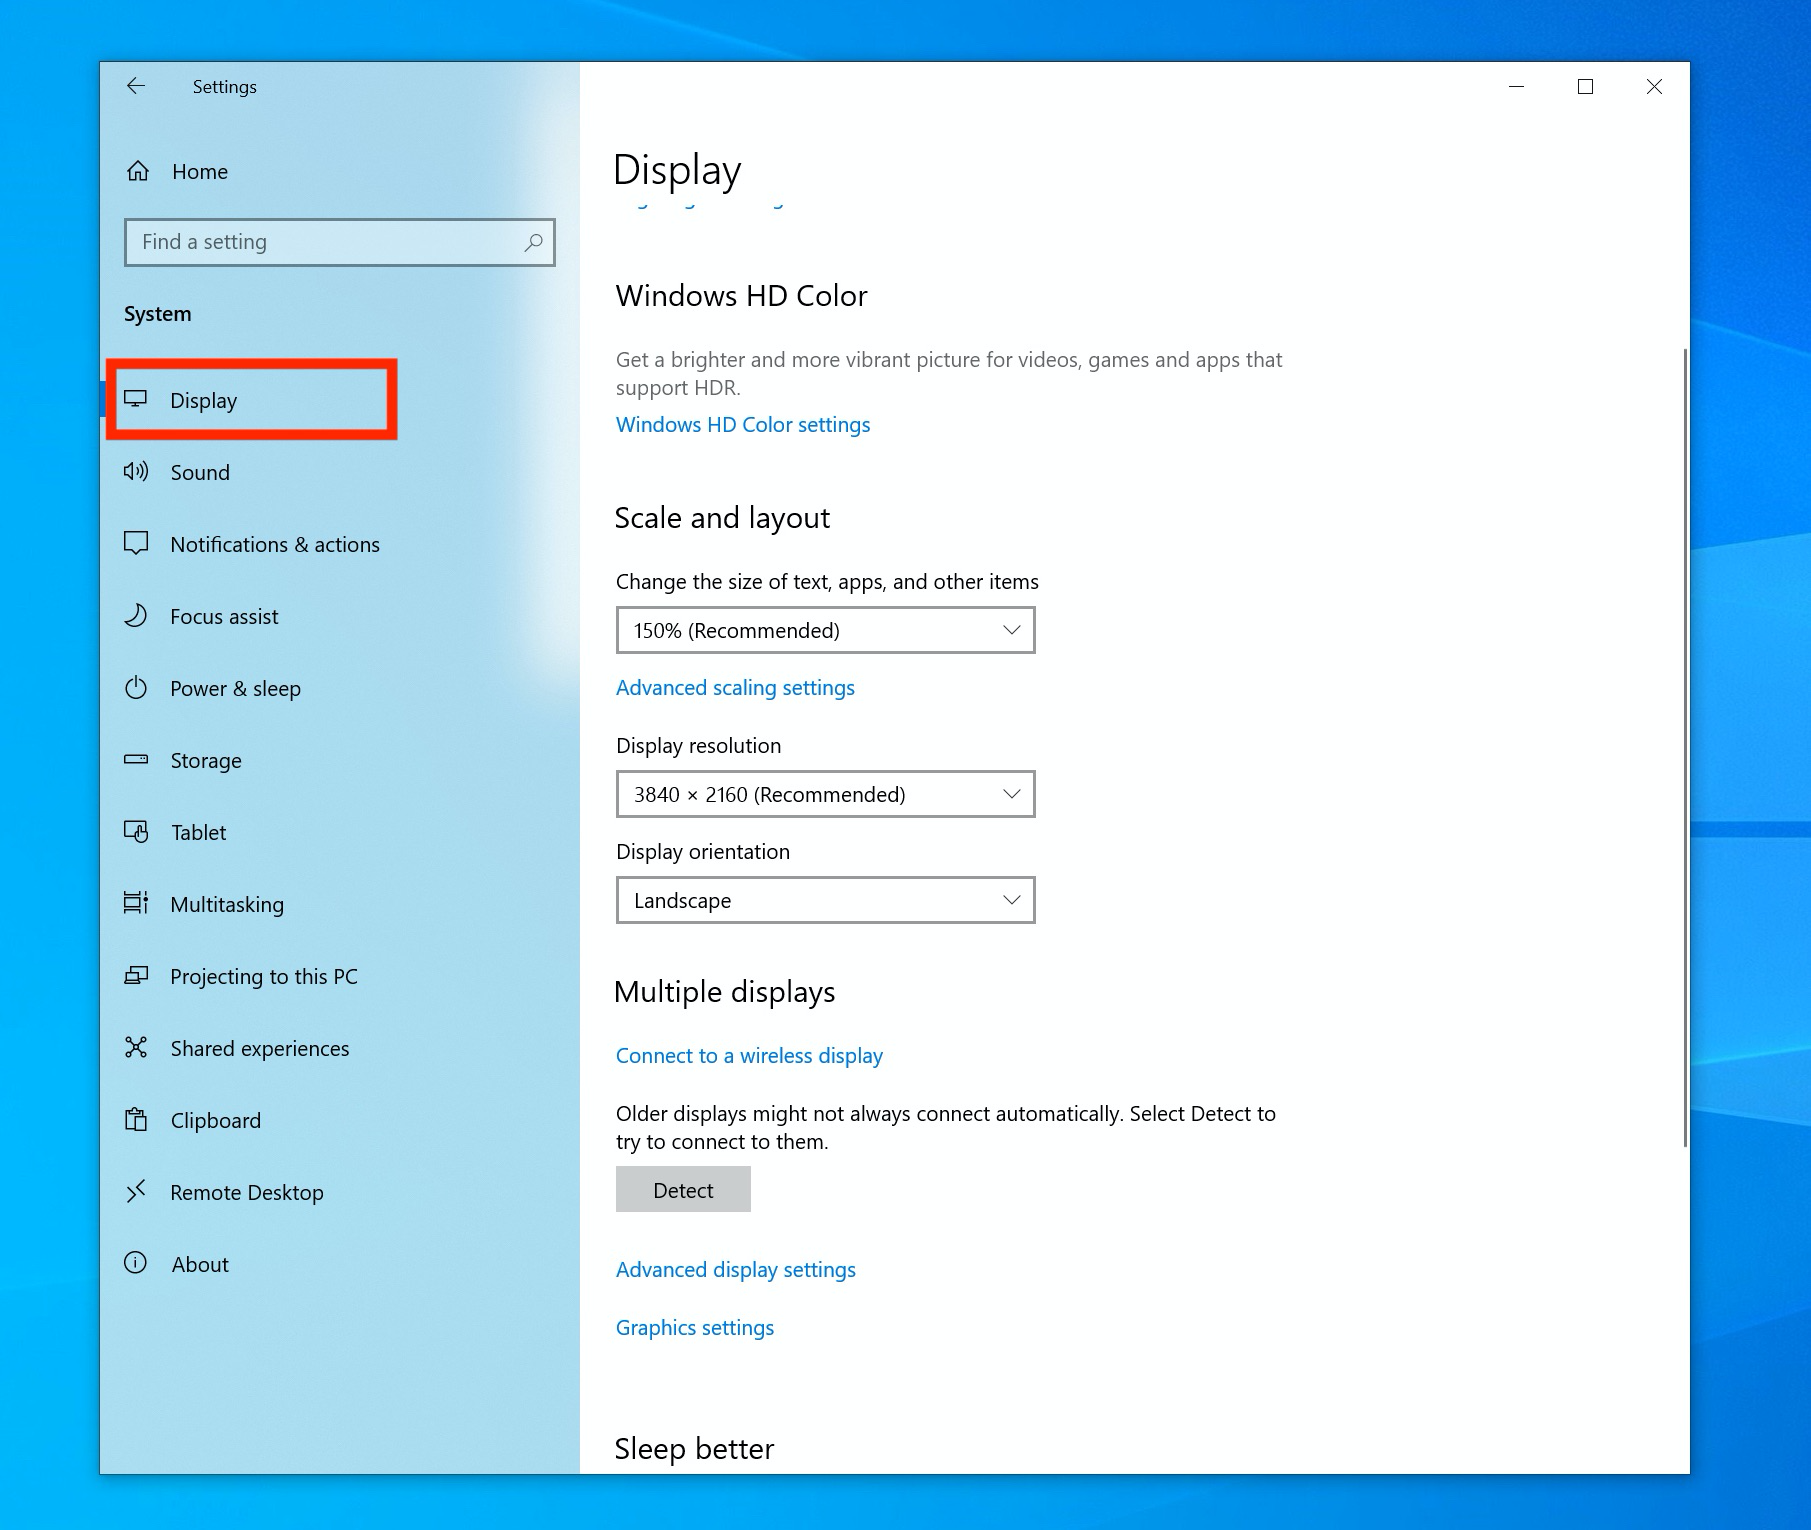Maximize the Settings window

point(1585,87)
